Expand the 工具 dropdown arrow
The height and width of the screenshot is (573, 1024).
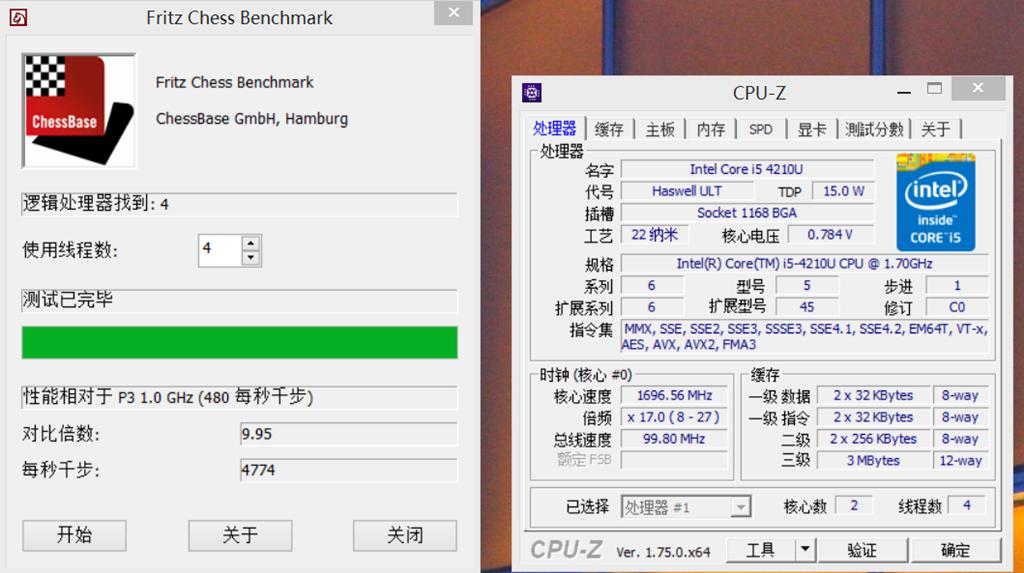[x=806, y=550]
